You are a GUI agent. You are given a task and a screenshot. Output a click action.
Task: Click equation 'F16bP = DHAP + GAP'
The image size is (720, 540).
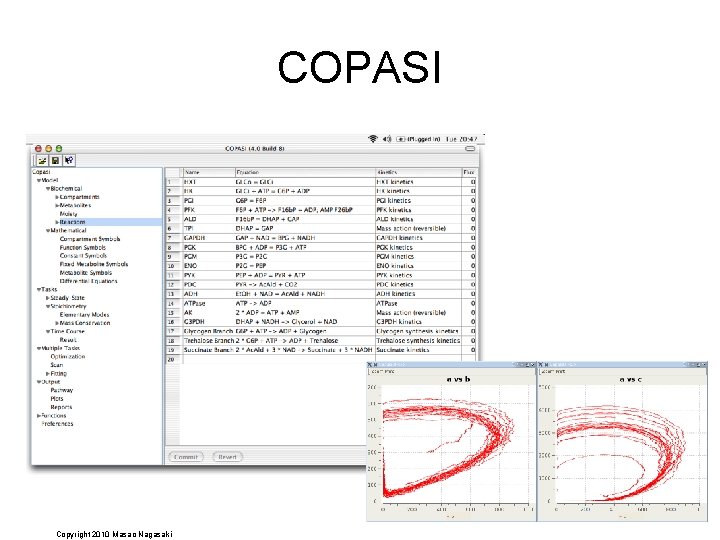[267, 219]
